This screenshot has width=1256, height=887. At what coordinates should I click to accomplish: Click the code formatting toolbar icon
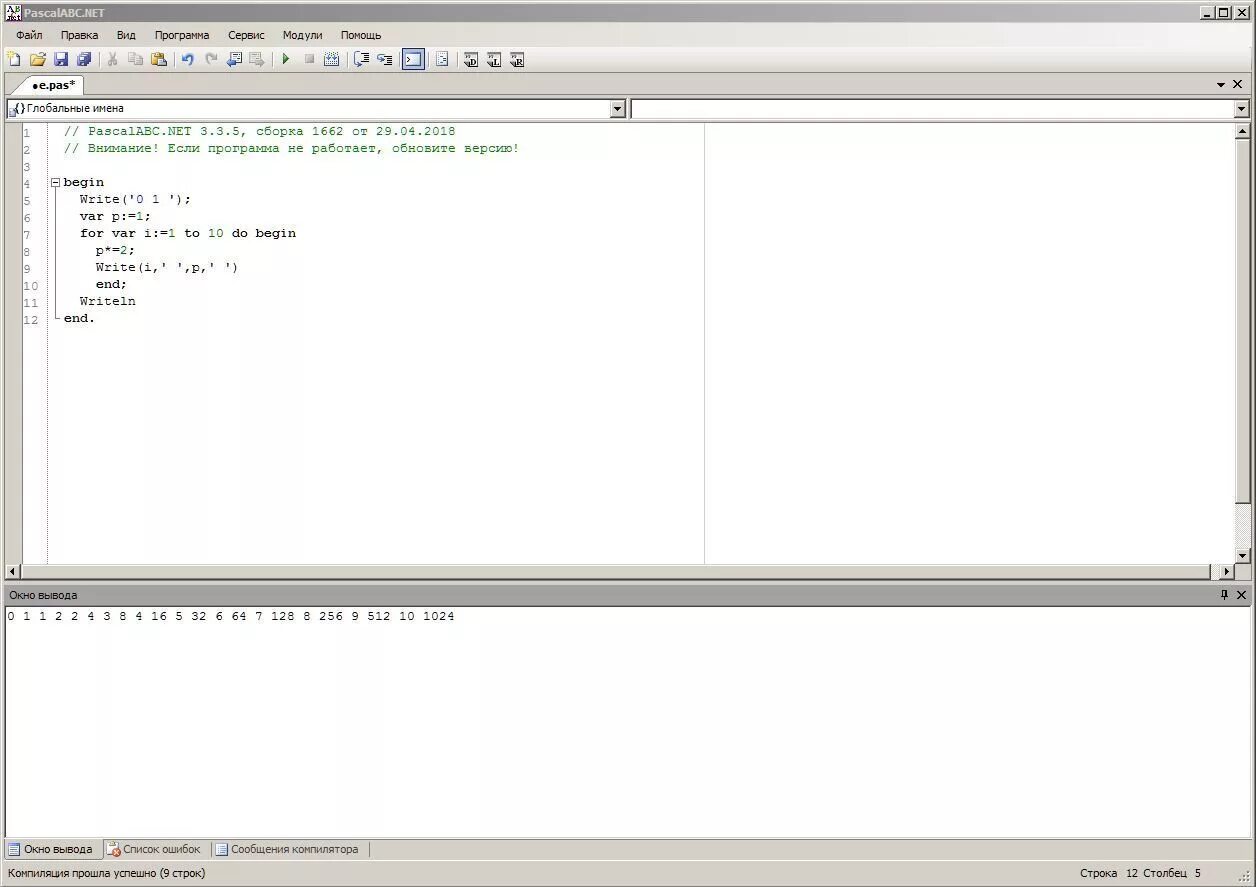pyautogui.click(x=442, y=60)
